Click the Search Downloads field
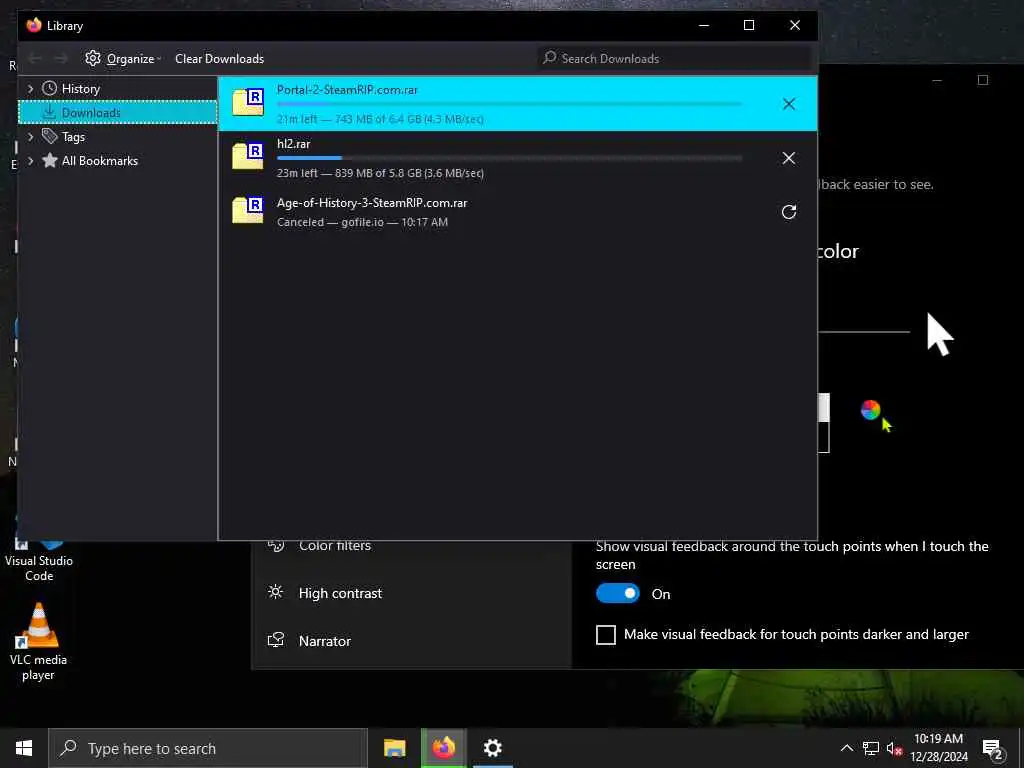1024x768 pixels. 675,58
